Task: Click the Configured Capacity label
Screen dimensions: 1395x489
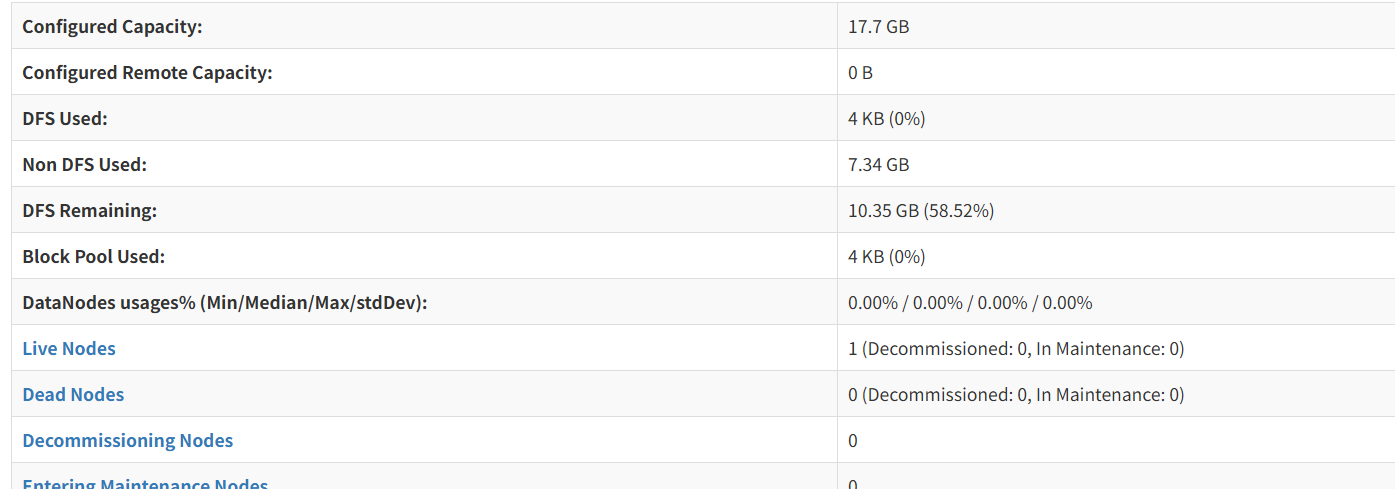Action: click(112, 27)
